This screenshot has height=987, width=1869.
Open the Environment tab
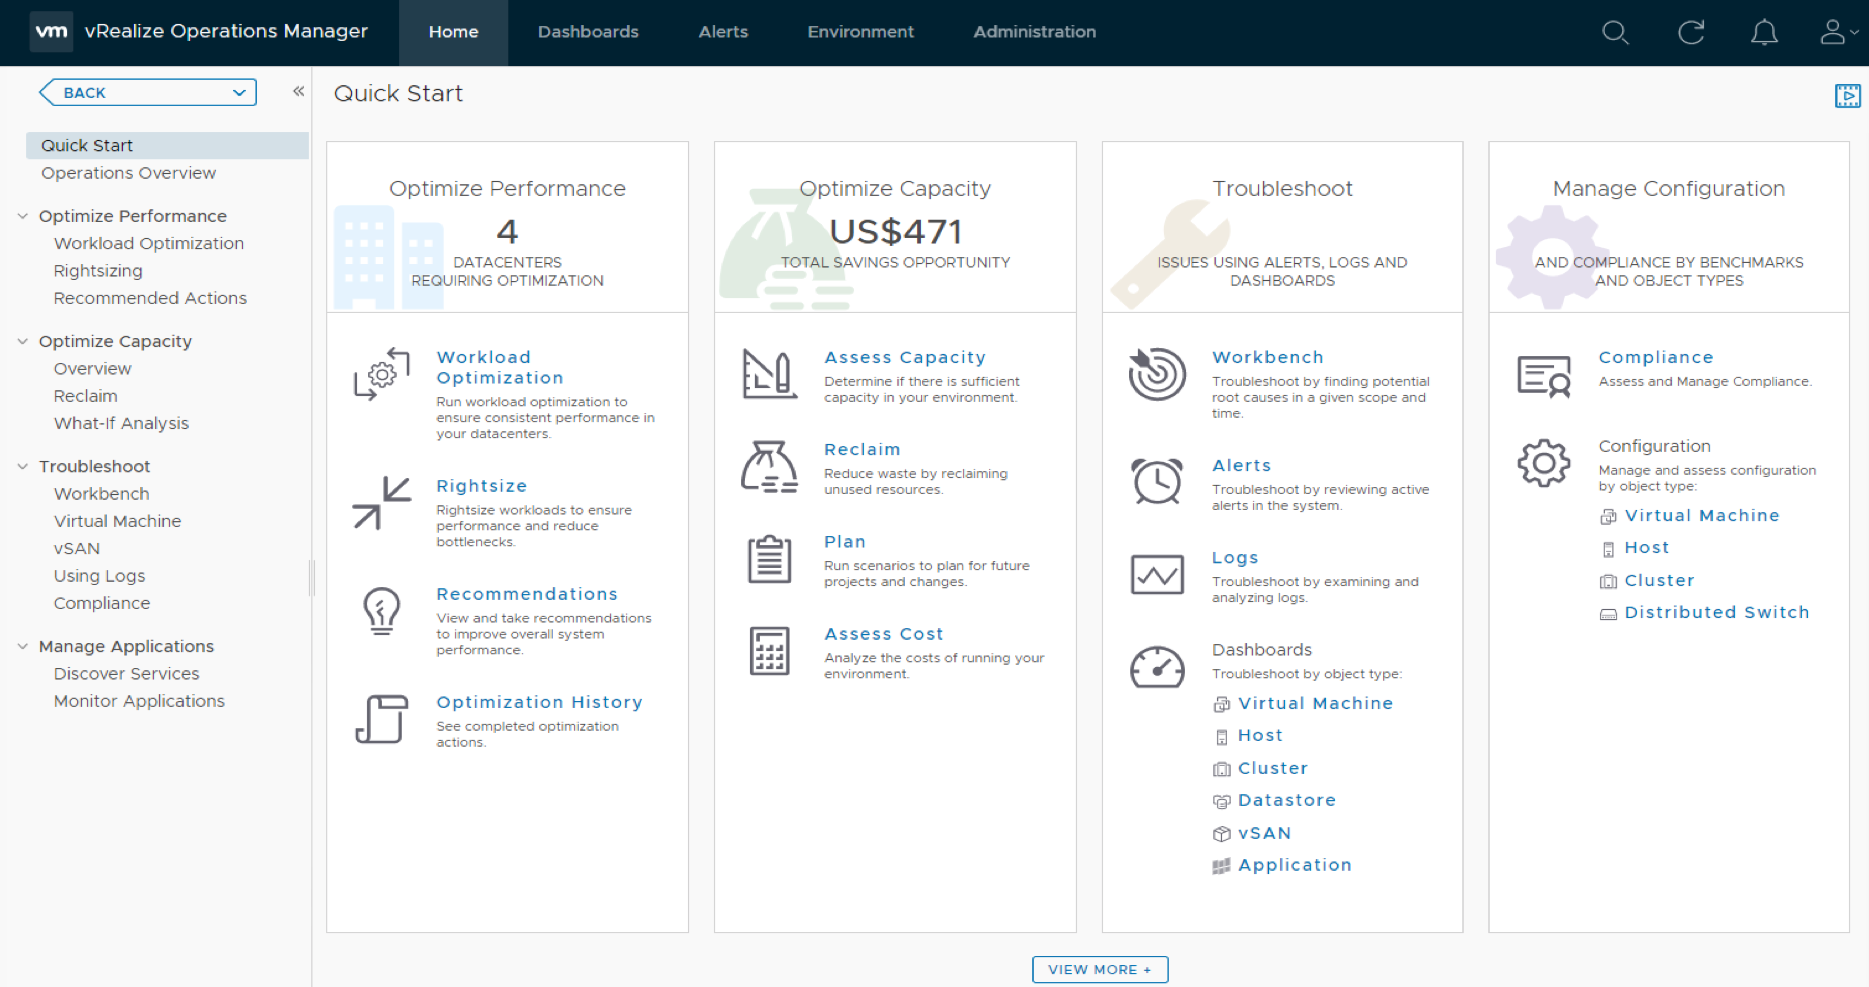(860, 33)
